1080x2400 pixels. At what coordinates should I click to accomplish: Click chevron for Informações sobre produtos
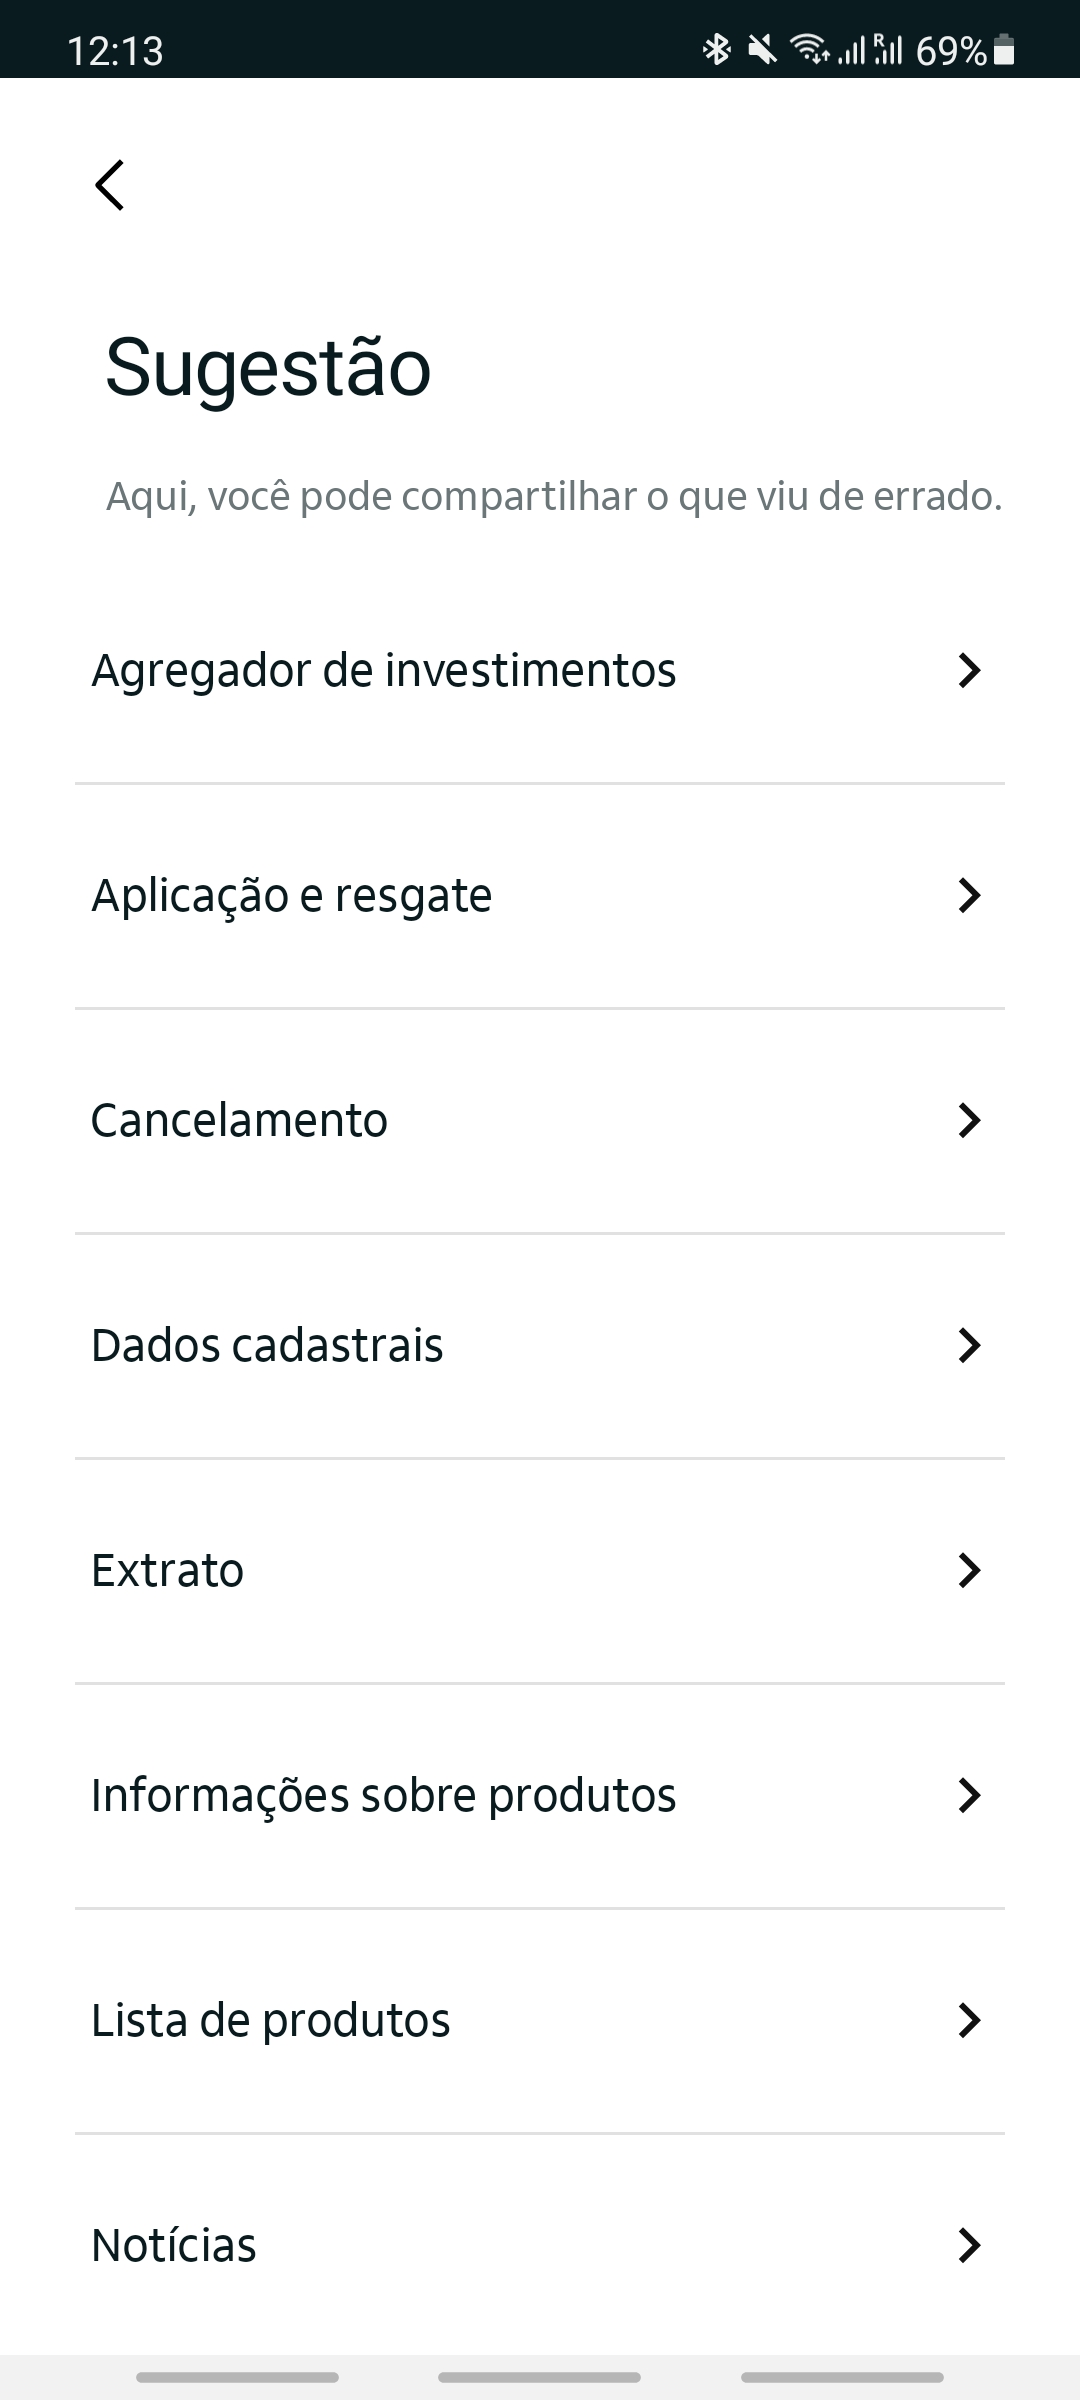pyautogui.click(x=968, y=1795)
